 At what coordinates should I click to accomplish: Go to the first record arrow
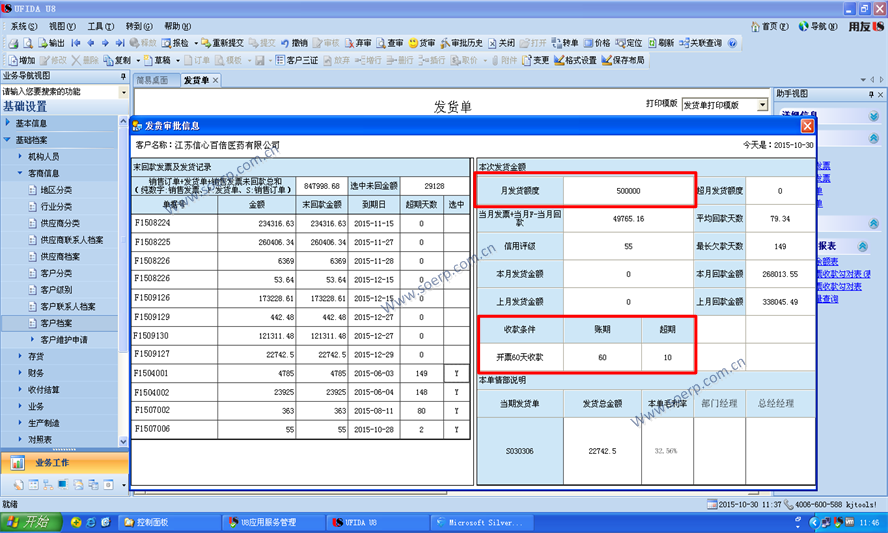coord(76,43)
